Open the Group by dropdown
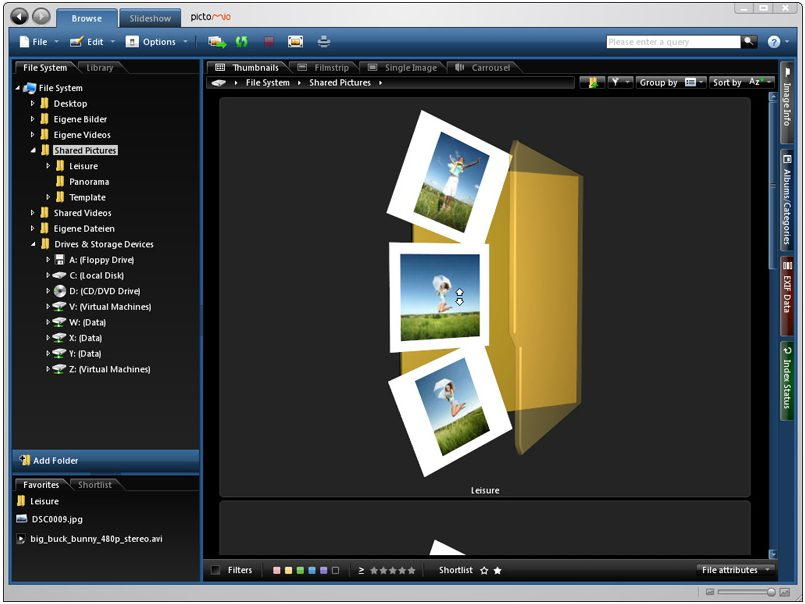 click(672, 82)
